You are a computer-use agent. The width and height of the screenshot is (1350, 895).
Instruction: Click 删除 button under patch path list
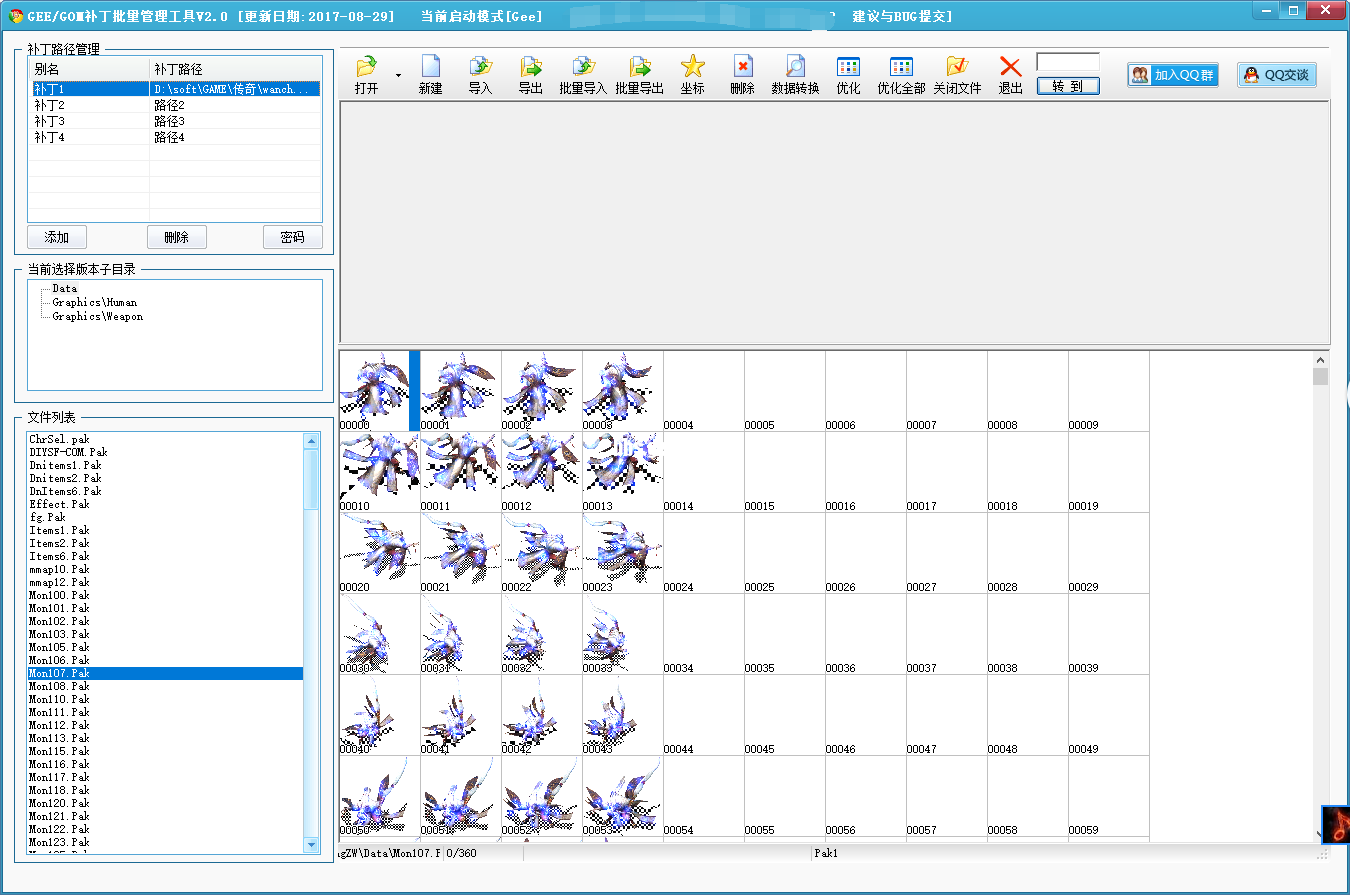point(176,237)
